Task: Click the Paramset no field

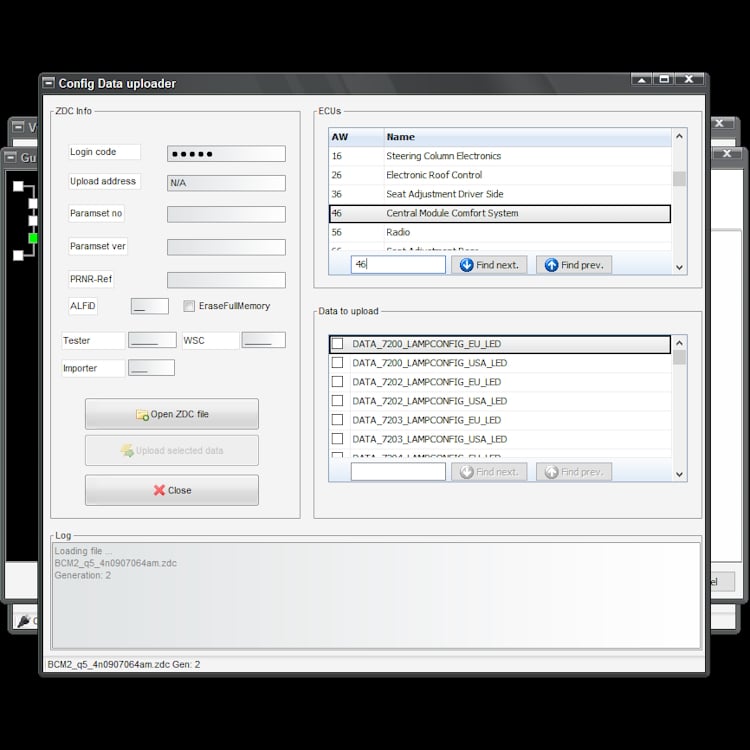Action: tap(226, 214)
